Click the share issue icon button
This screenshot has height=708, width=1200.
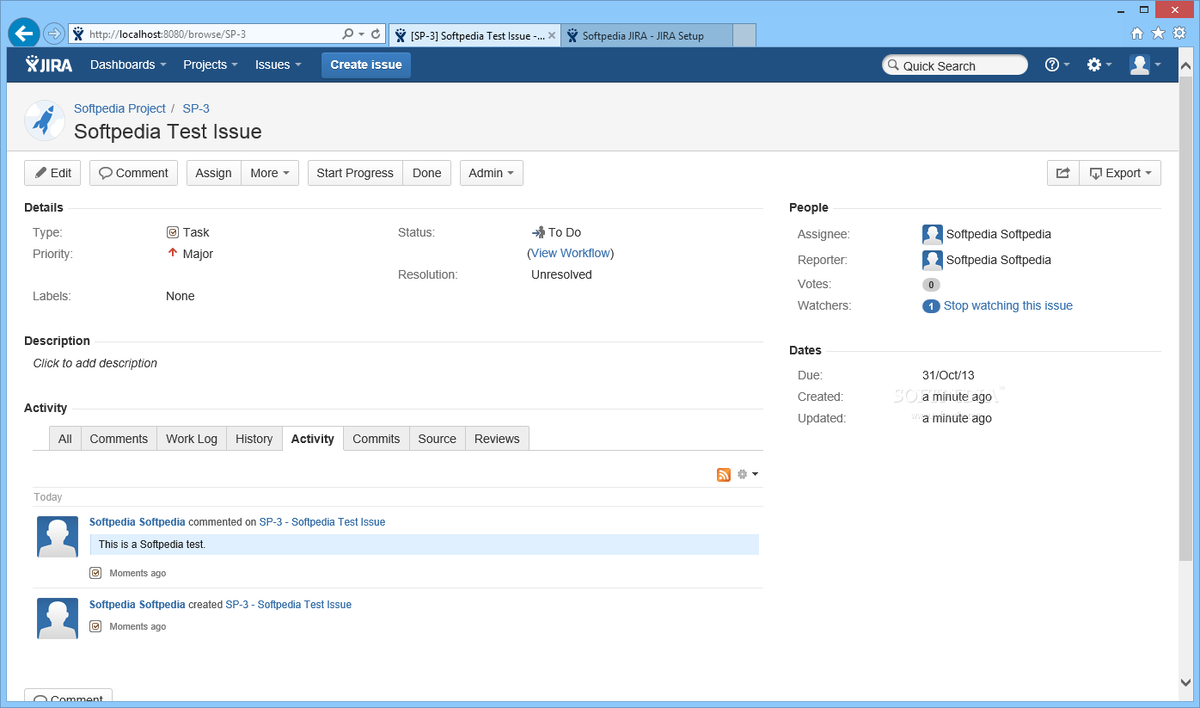pos(1063,173)
